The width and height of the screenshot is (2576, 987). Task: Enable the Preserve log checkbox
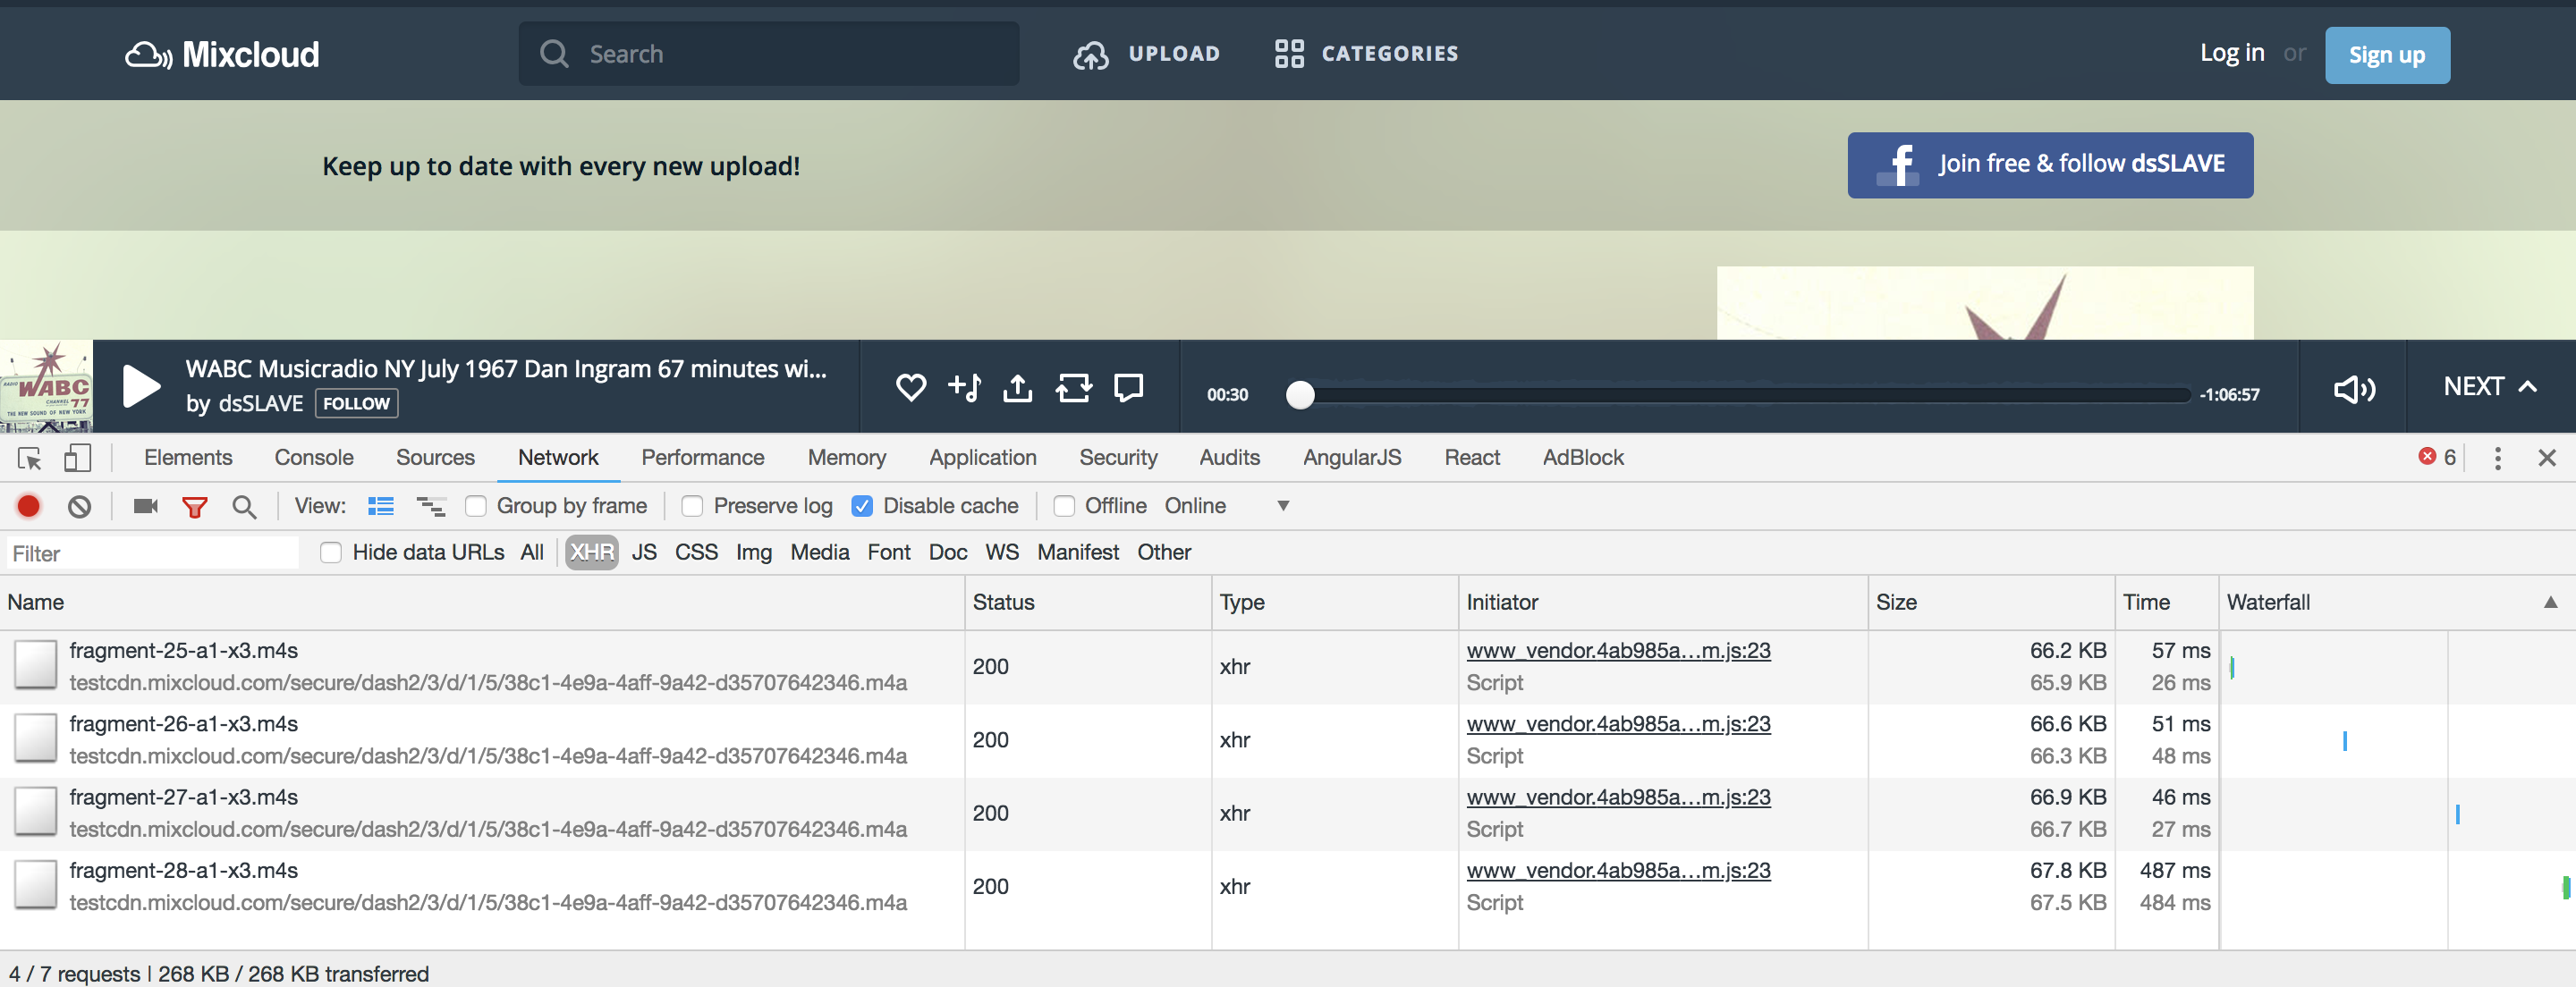click(692, 506)
